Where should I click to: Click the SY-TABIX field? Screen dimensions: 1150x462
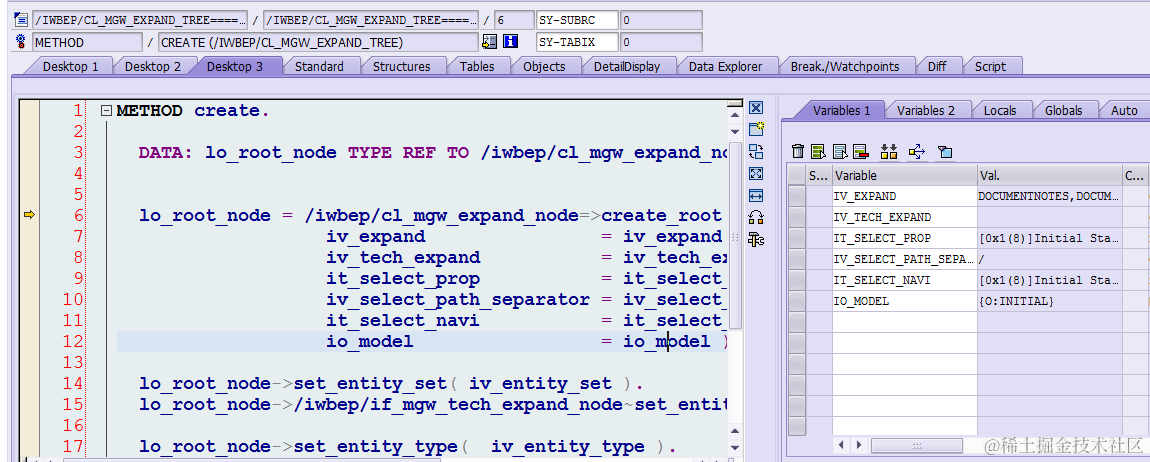578,43
